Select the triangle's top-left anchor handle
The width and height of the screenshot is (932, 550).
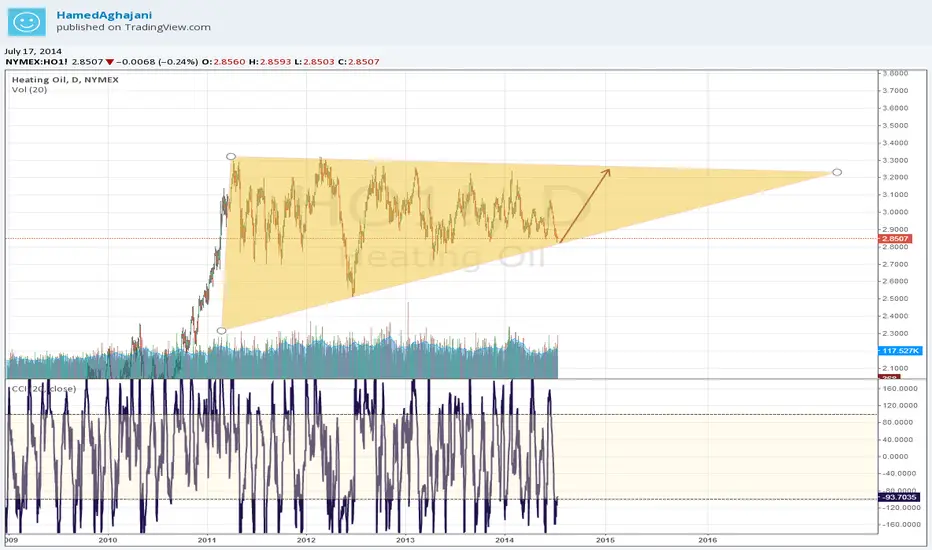coord(231,156)
